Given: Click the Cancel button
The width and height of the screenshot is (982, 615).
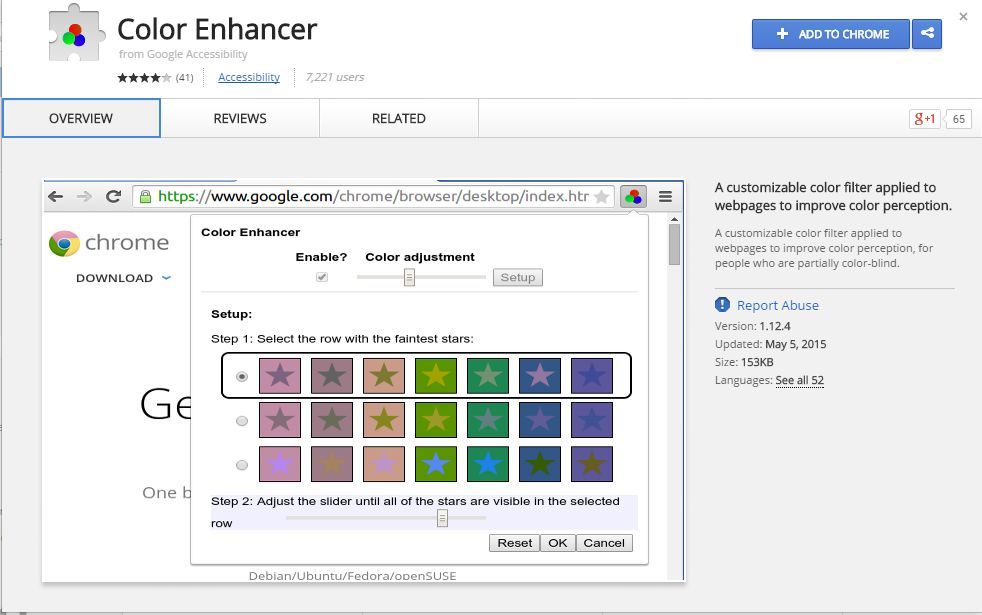Looking at the screenshot, I should click(604, 543).
